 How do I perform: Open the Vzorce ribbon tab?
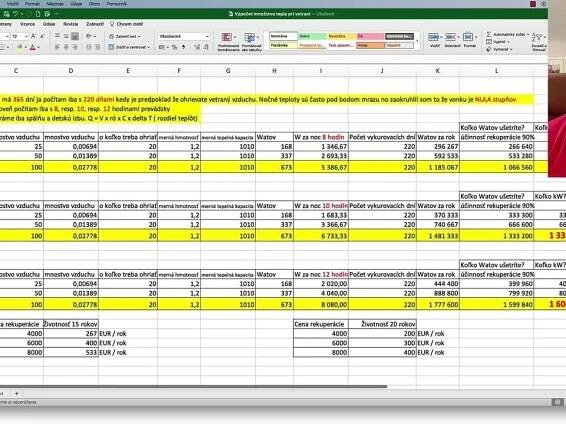(27, 24)
